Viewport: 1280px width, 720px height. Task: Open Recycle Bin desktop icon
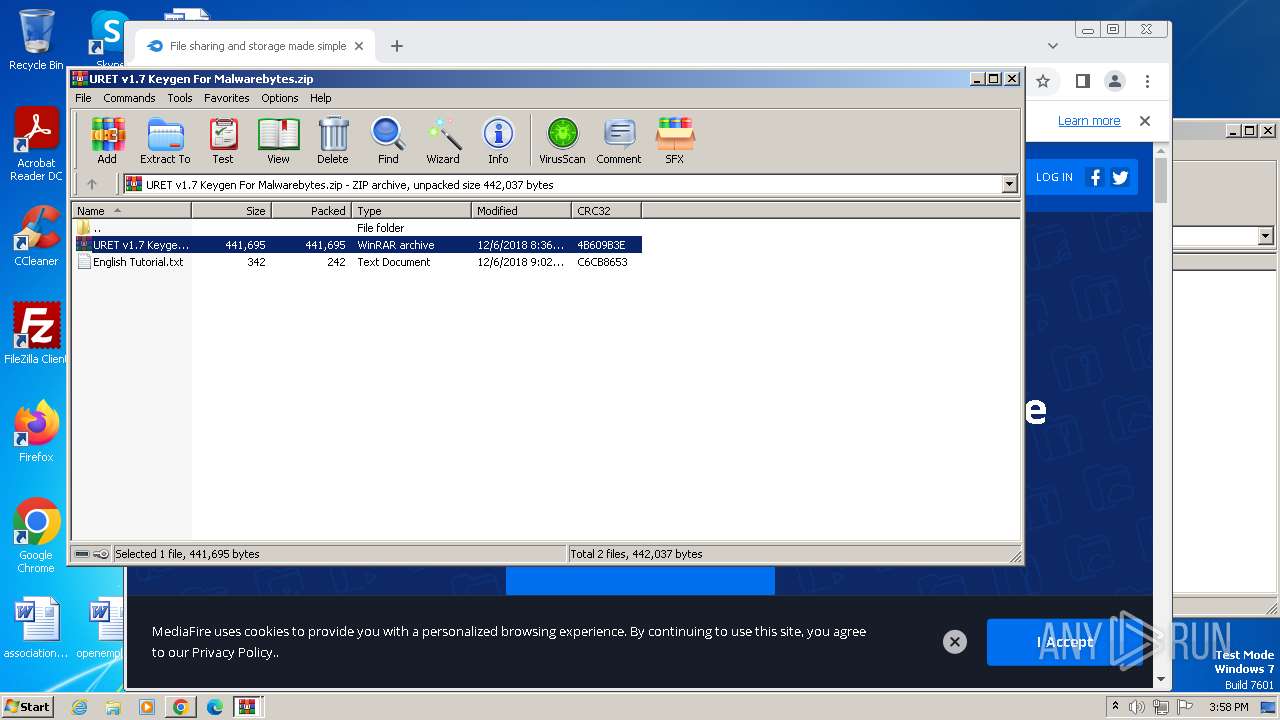pos(36,40)
